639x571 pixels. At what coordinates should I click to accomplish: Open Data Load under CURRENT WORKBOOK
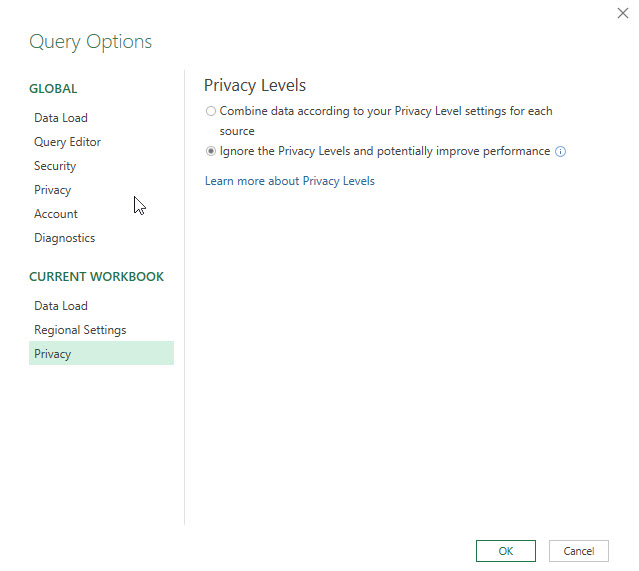click(x=61, y=306)
